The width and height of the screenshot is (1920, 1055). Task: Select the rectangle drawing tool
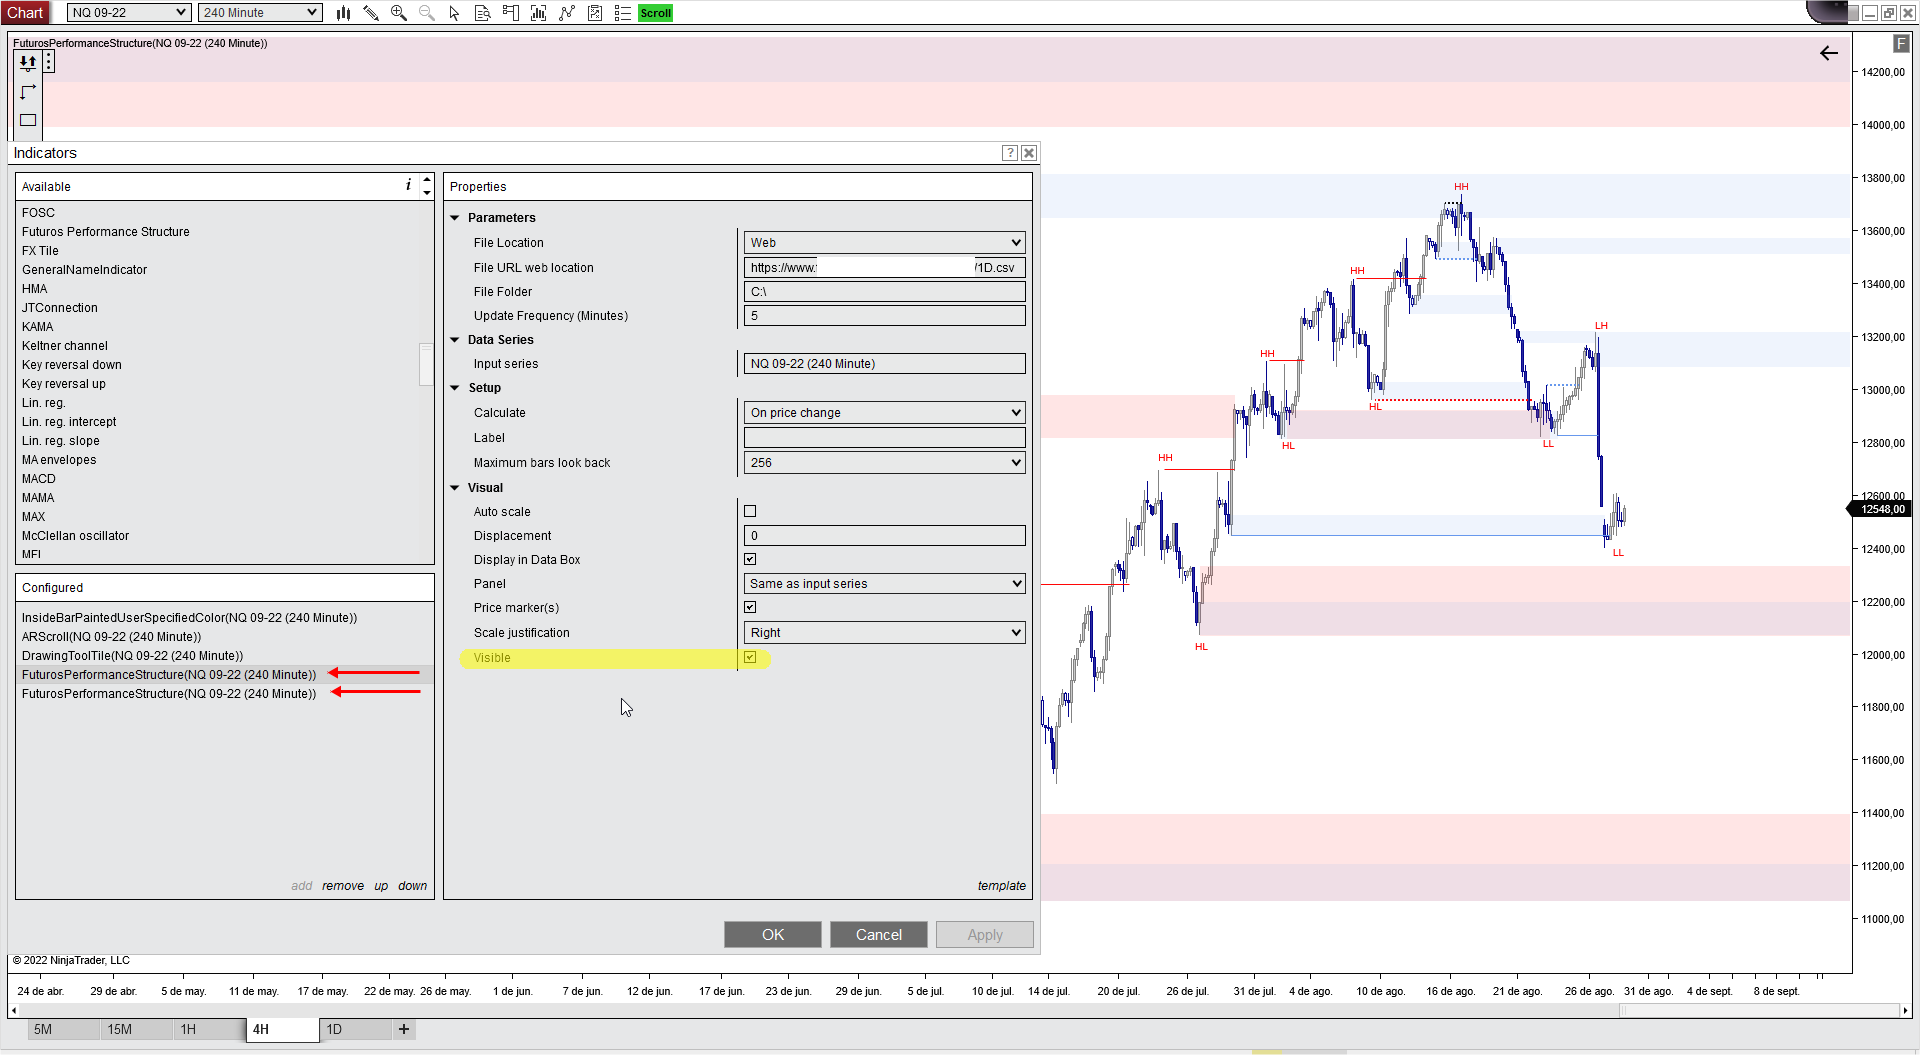tap(28, 120)
